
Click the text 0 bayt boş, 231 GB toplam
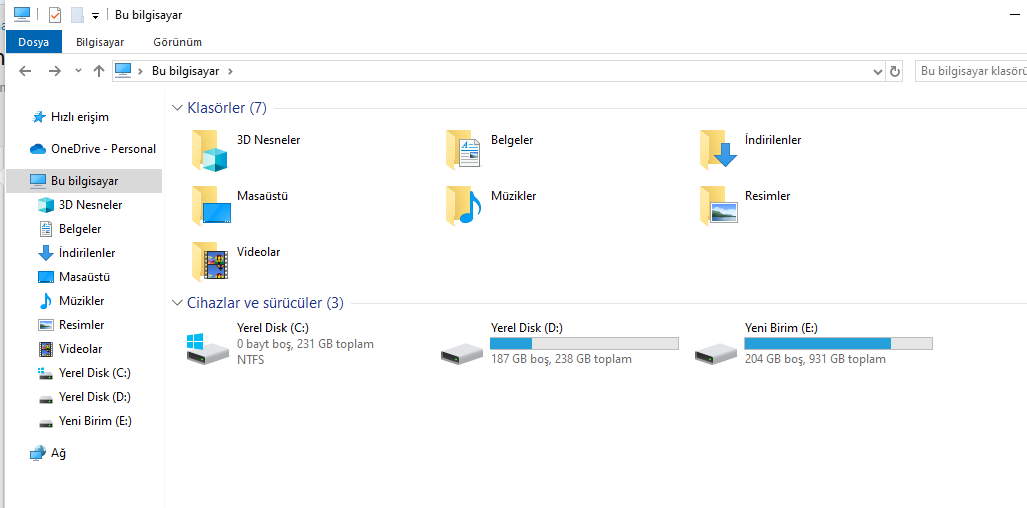[x=305, y=344]
